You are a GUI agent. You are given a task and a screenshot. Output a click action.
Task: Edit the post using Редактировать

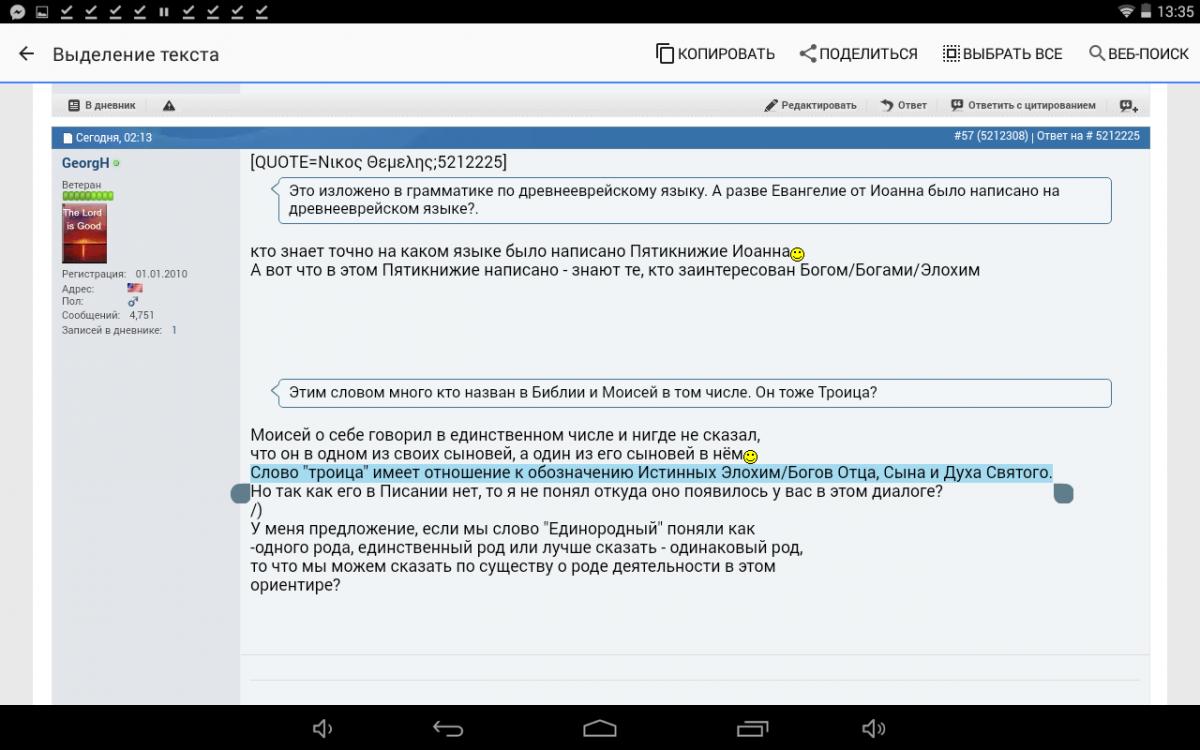[810, 105]
